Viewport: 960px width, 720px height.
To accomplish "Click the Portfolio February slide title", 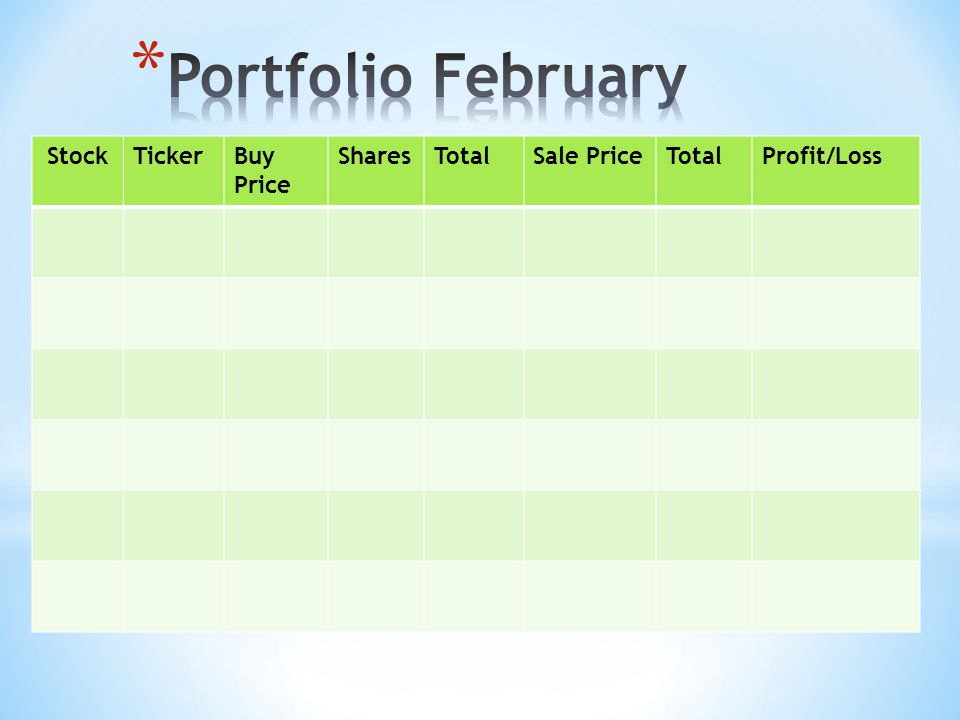I will [427, 78].
